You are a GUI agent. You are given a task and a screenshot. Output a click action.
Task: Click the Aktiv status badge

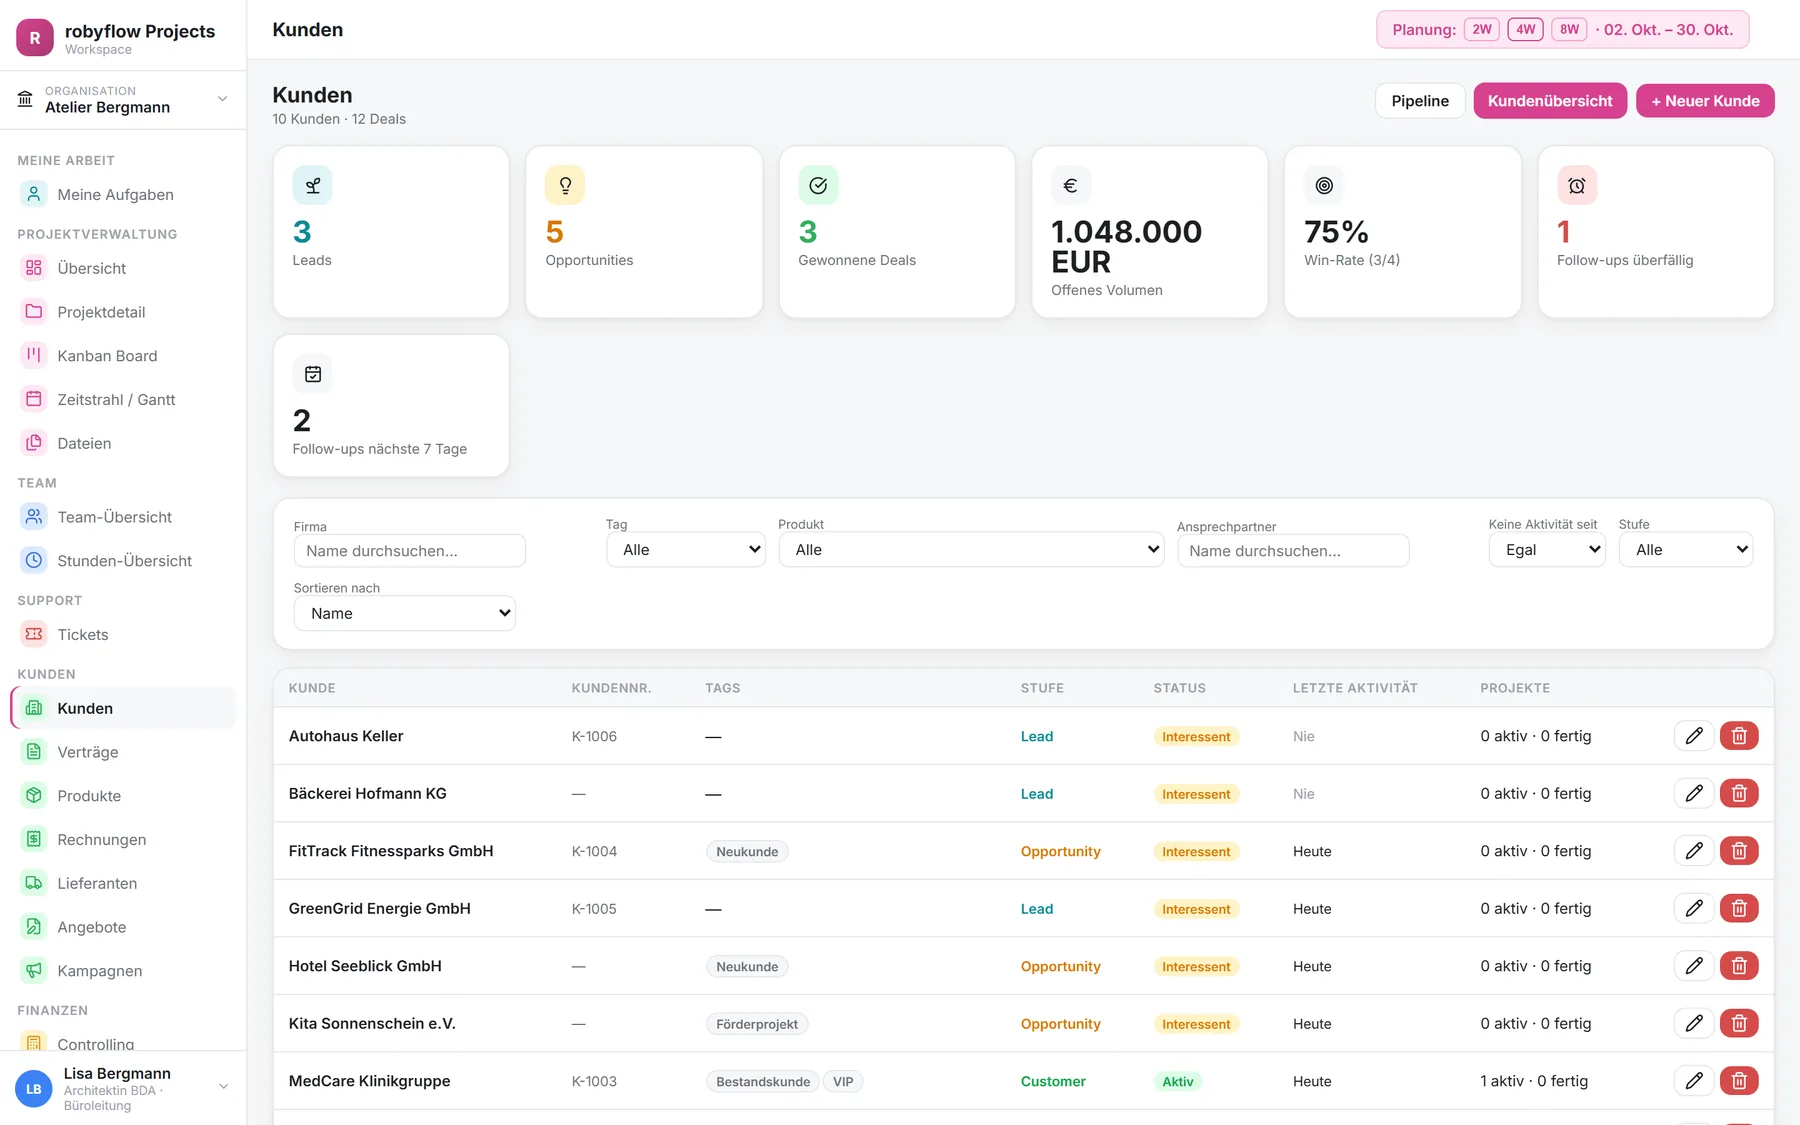1178,1082
